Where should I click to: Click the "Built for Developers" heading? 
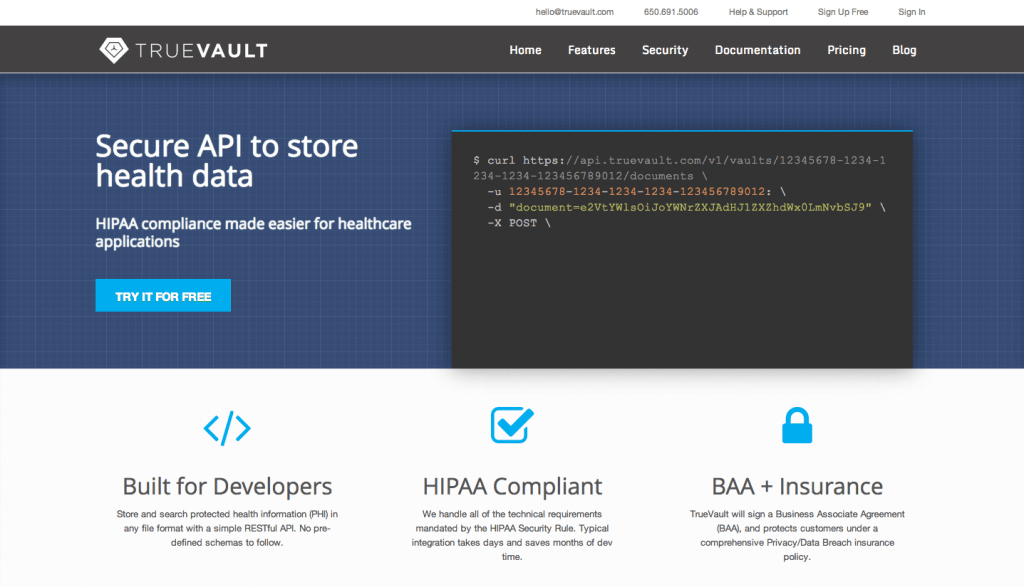pyautogui.click(x=227, y=486)
